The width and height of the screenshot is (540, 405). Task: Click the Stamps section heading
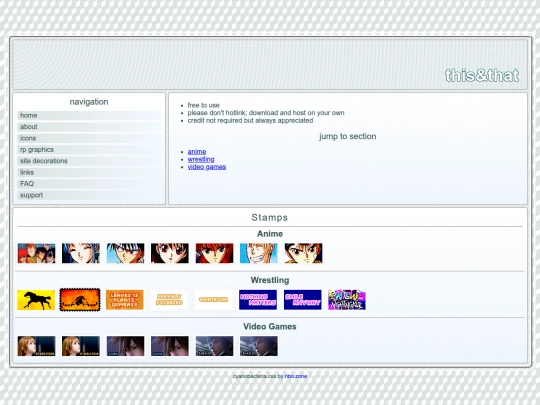coord(270,218)
